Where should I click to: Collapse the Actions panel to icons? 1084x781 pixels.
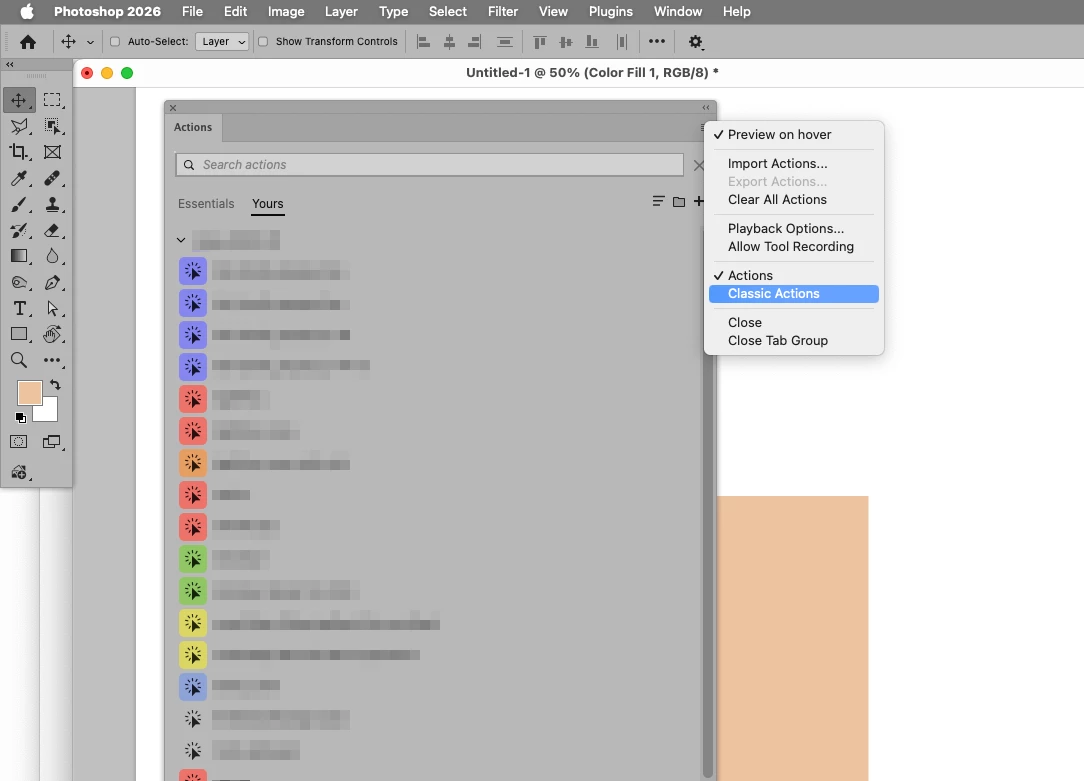point(706,107)
